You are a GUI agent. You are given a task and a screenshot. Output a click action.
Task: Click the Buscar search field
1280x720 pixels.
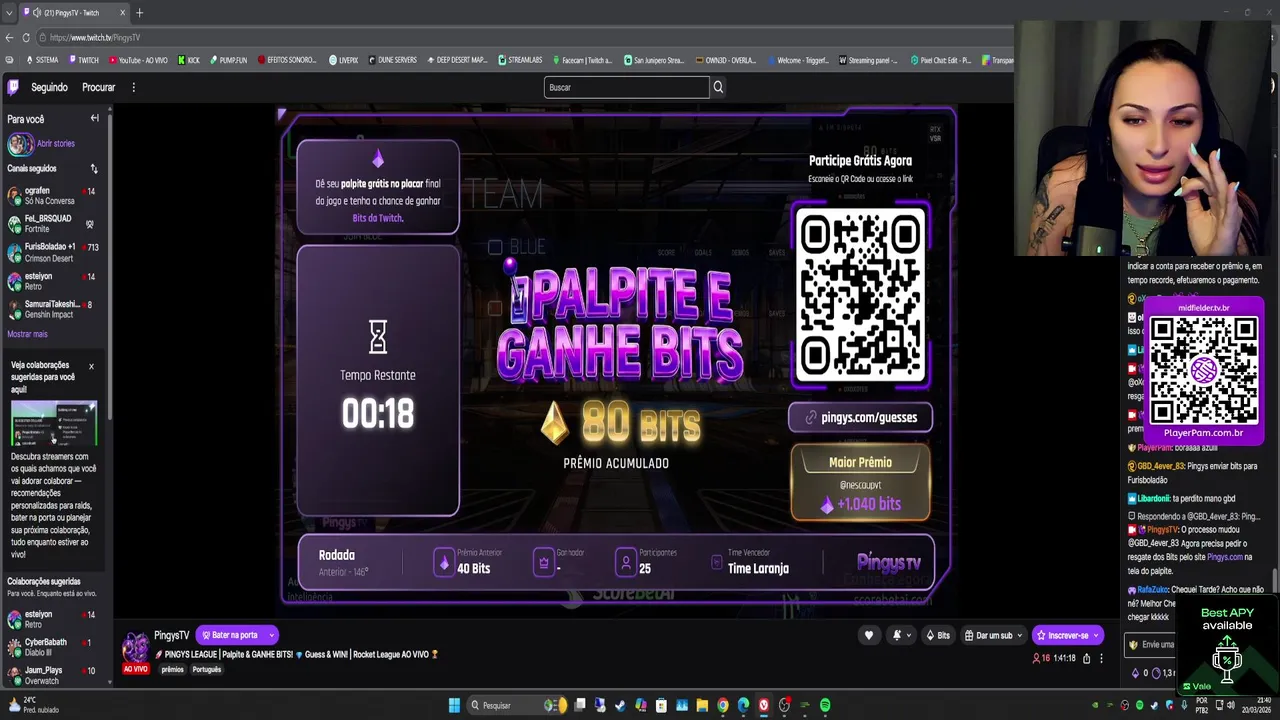626,87
